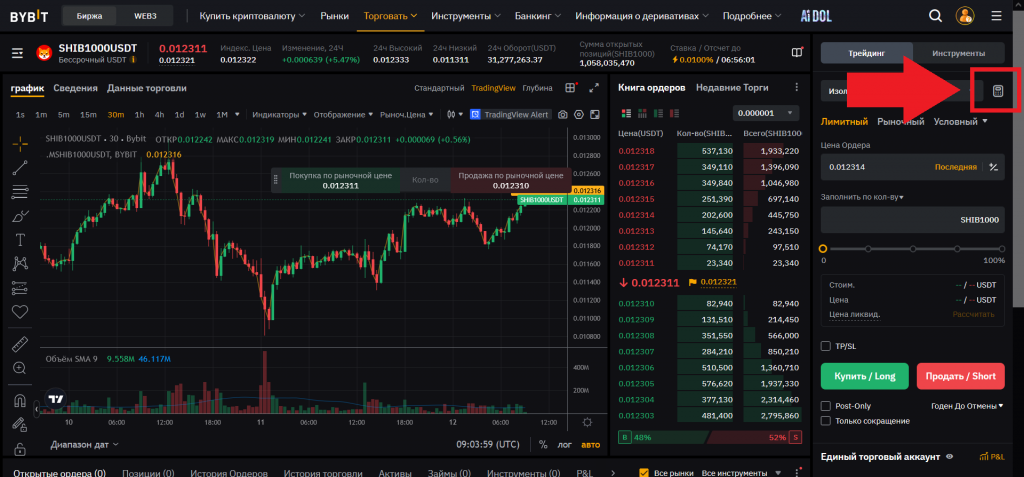Click the 0.012318 ask price row
Viewport: 1024px width, 477px height.
click(708, 151)
